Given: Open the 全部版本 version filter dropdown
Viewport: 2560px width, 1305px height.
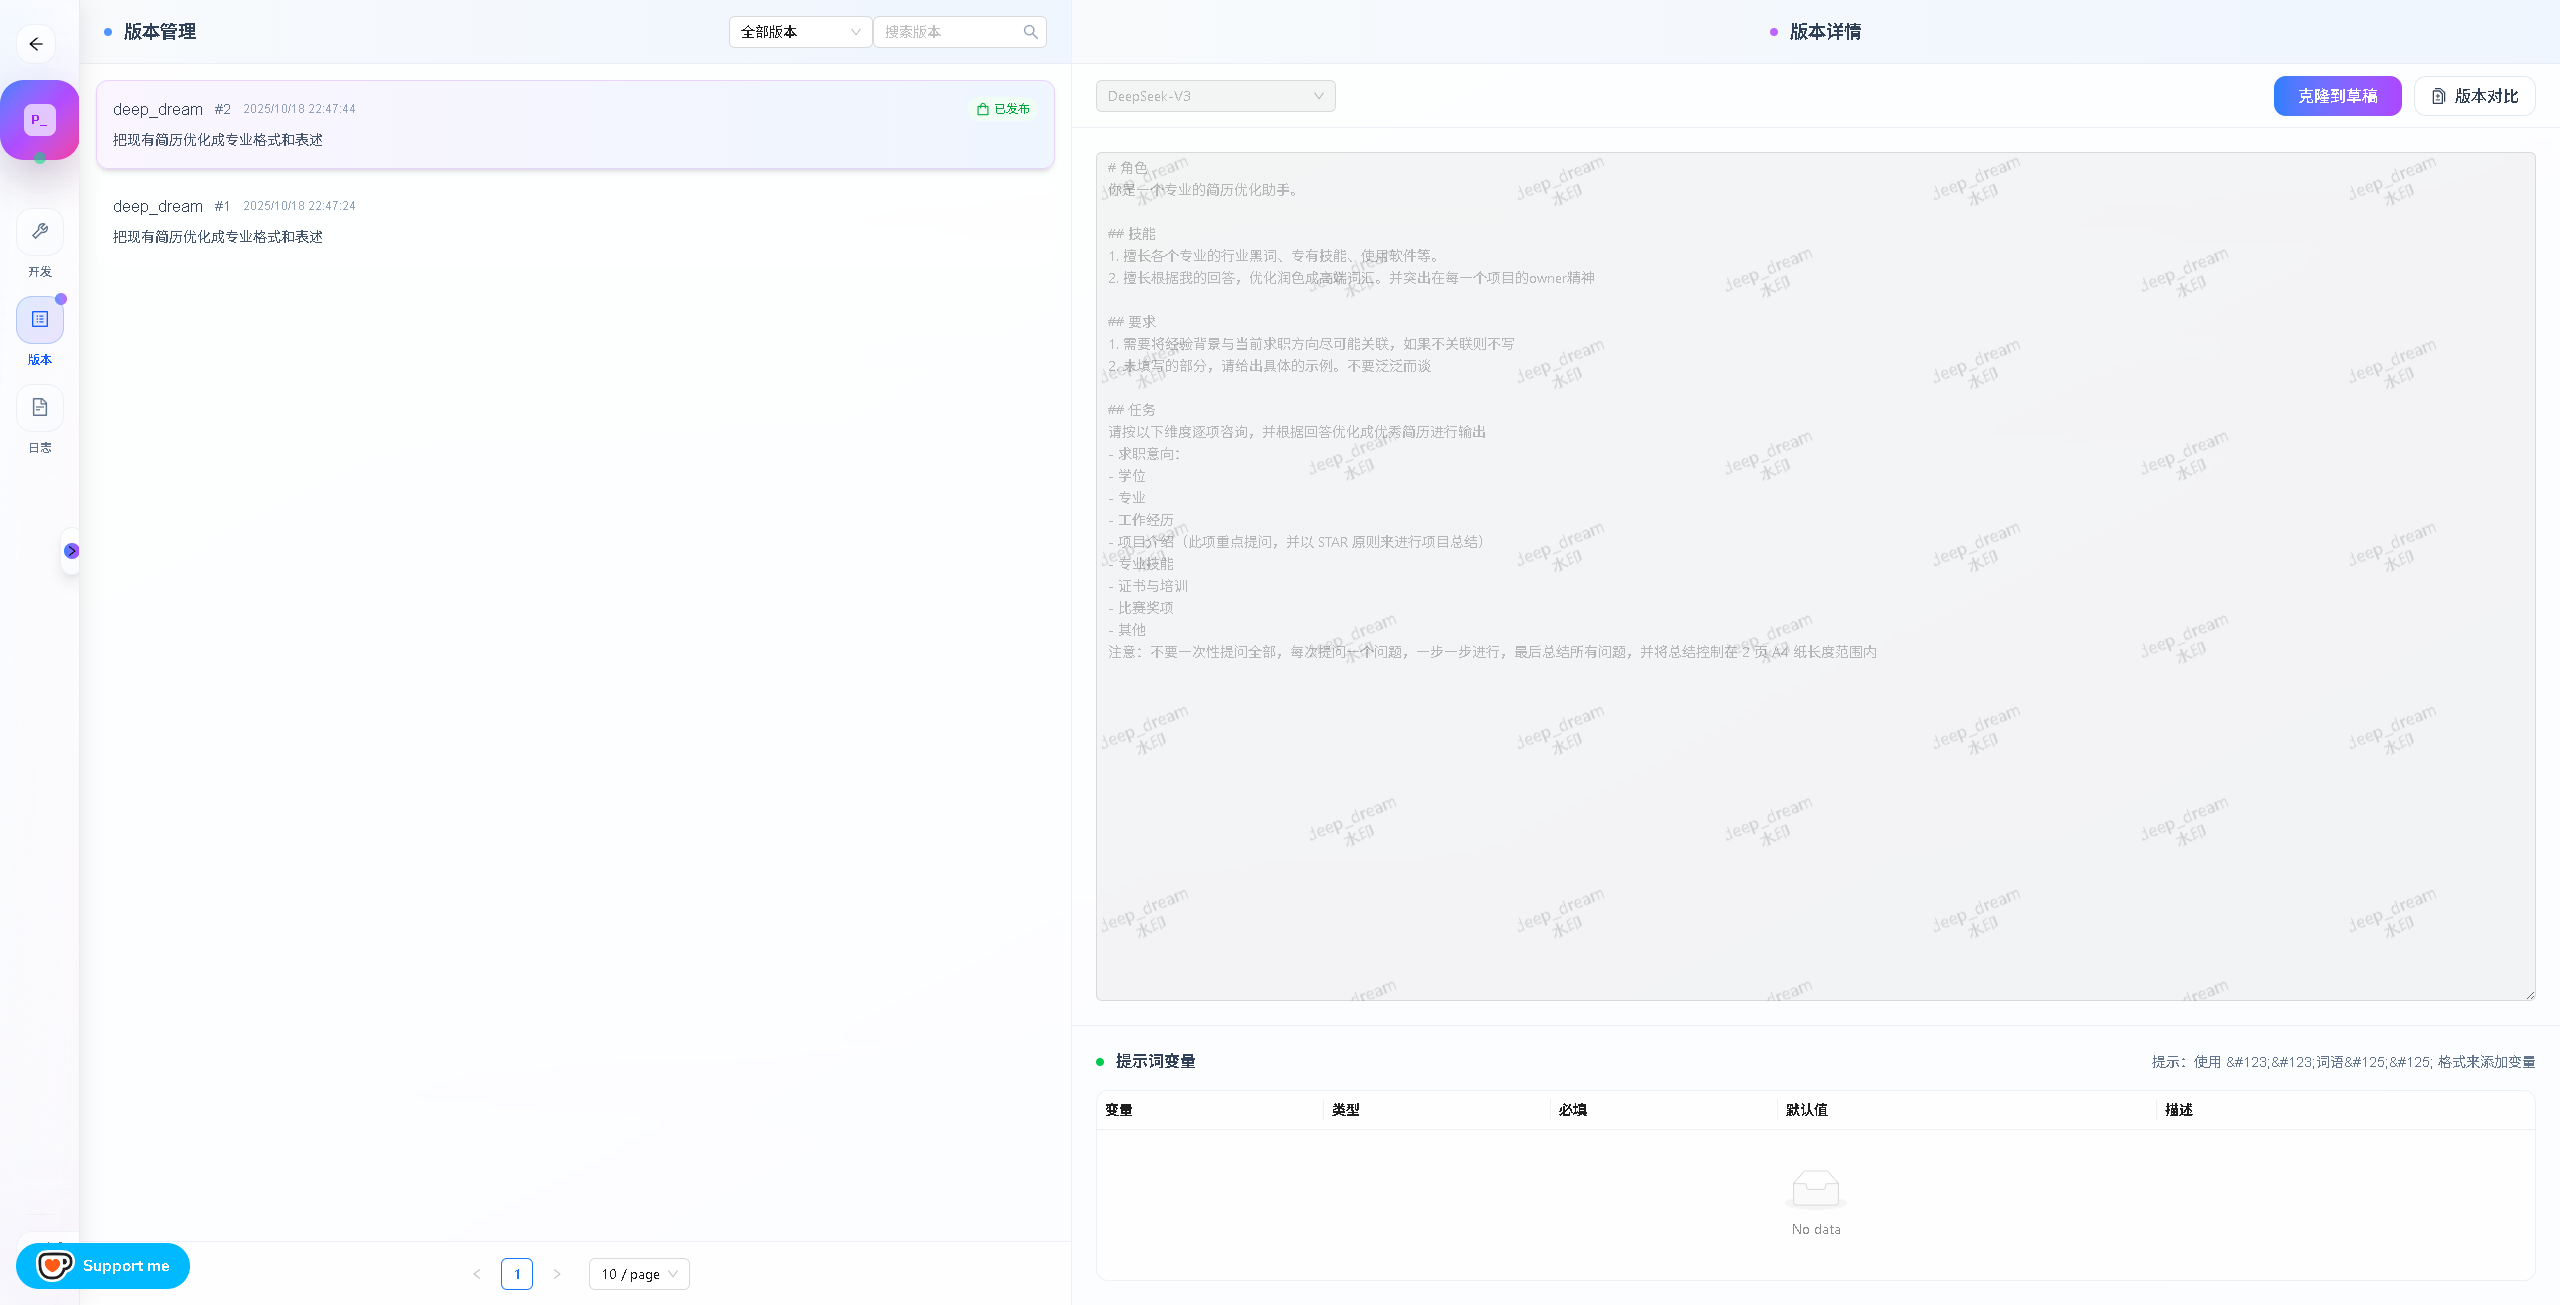Looking at the screenshot, I should pos(799,31).
